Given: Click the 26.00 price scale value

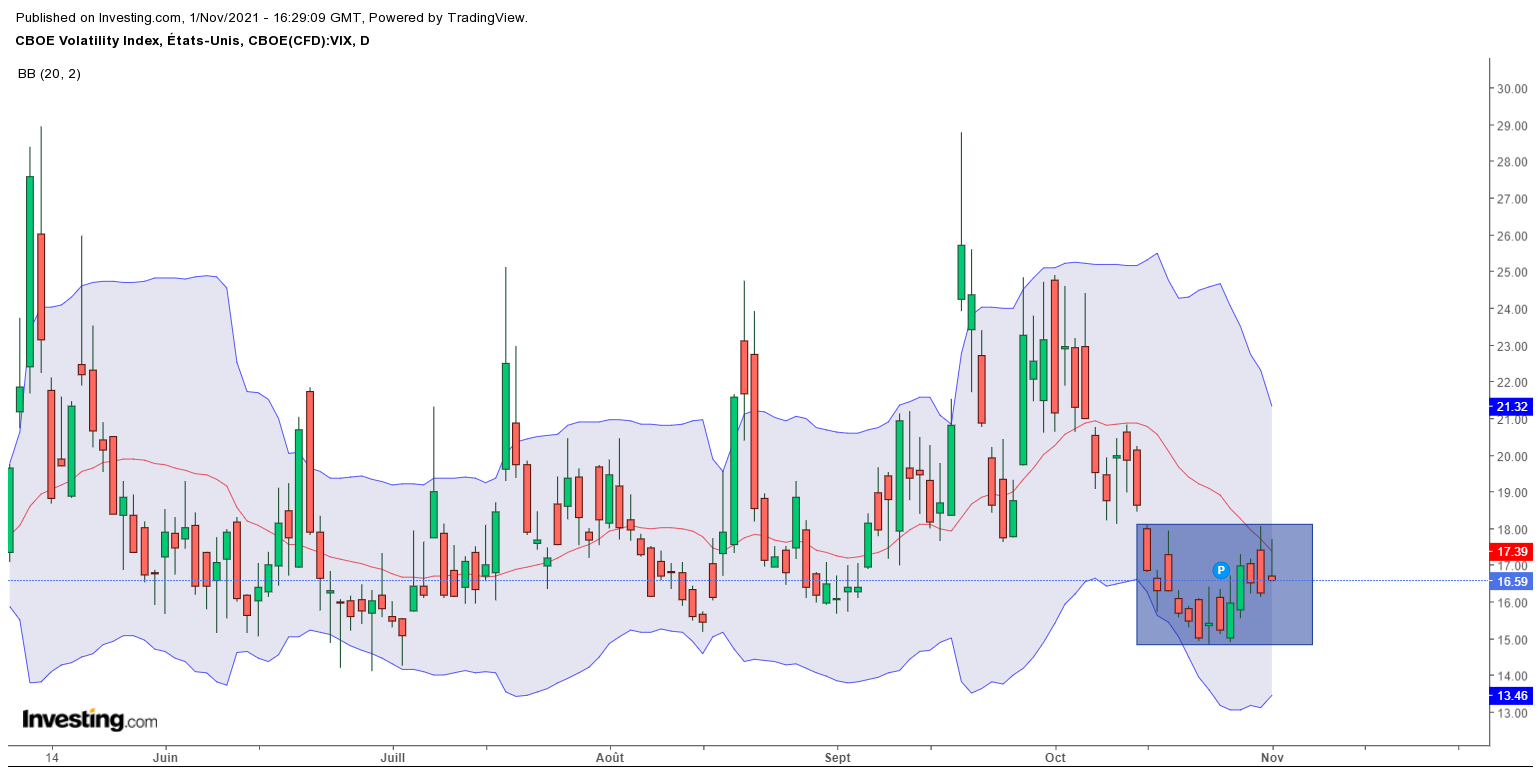Looking at the screenshot, I should [1511, 236].
